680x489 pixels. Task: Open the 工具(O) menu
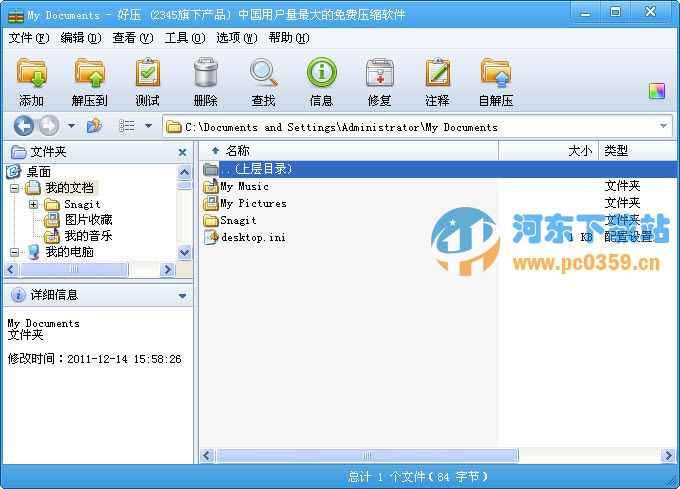[185, 38]
